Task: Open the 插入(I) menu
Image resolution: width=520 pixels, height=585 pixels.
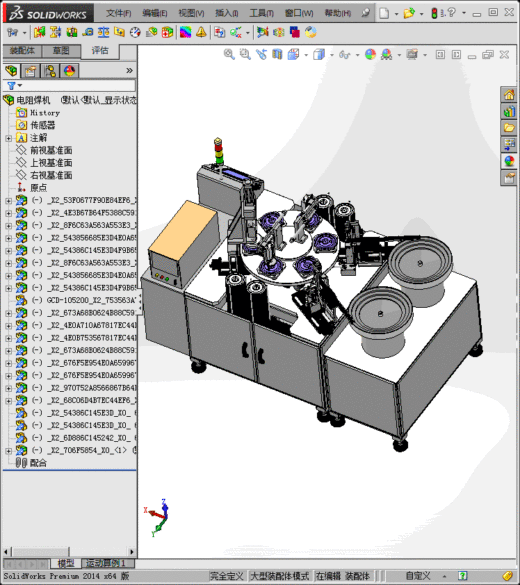Action: [x=227, y=13]
